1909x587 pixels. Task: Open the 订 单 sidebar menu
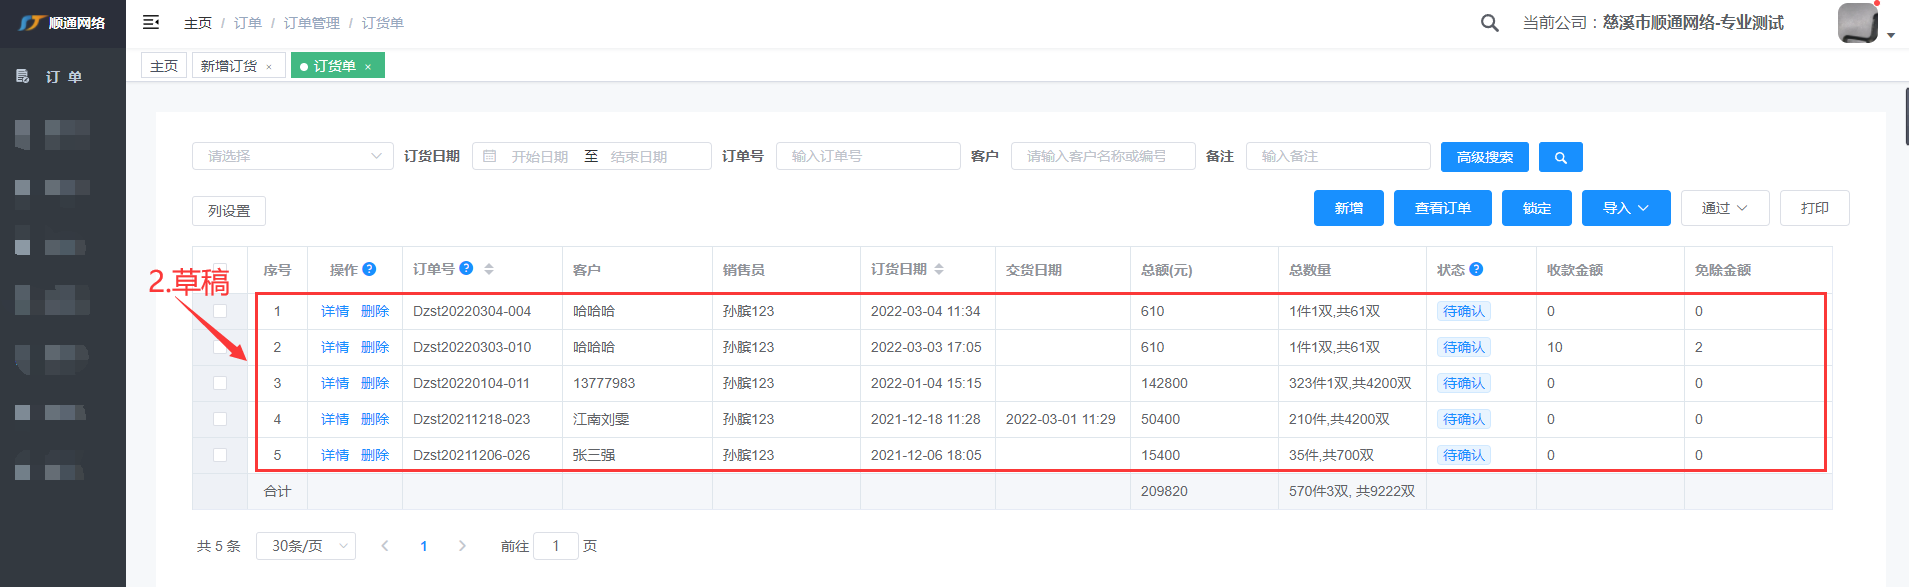(62, 77)
